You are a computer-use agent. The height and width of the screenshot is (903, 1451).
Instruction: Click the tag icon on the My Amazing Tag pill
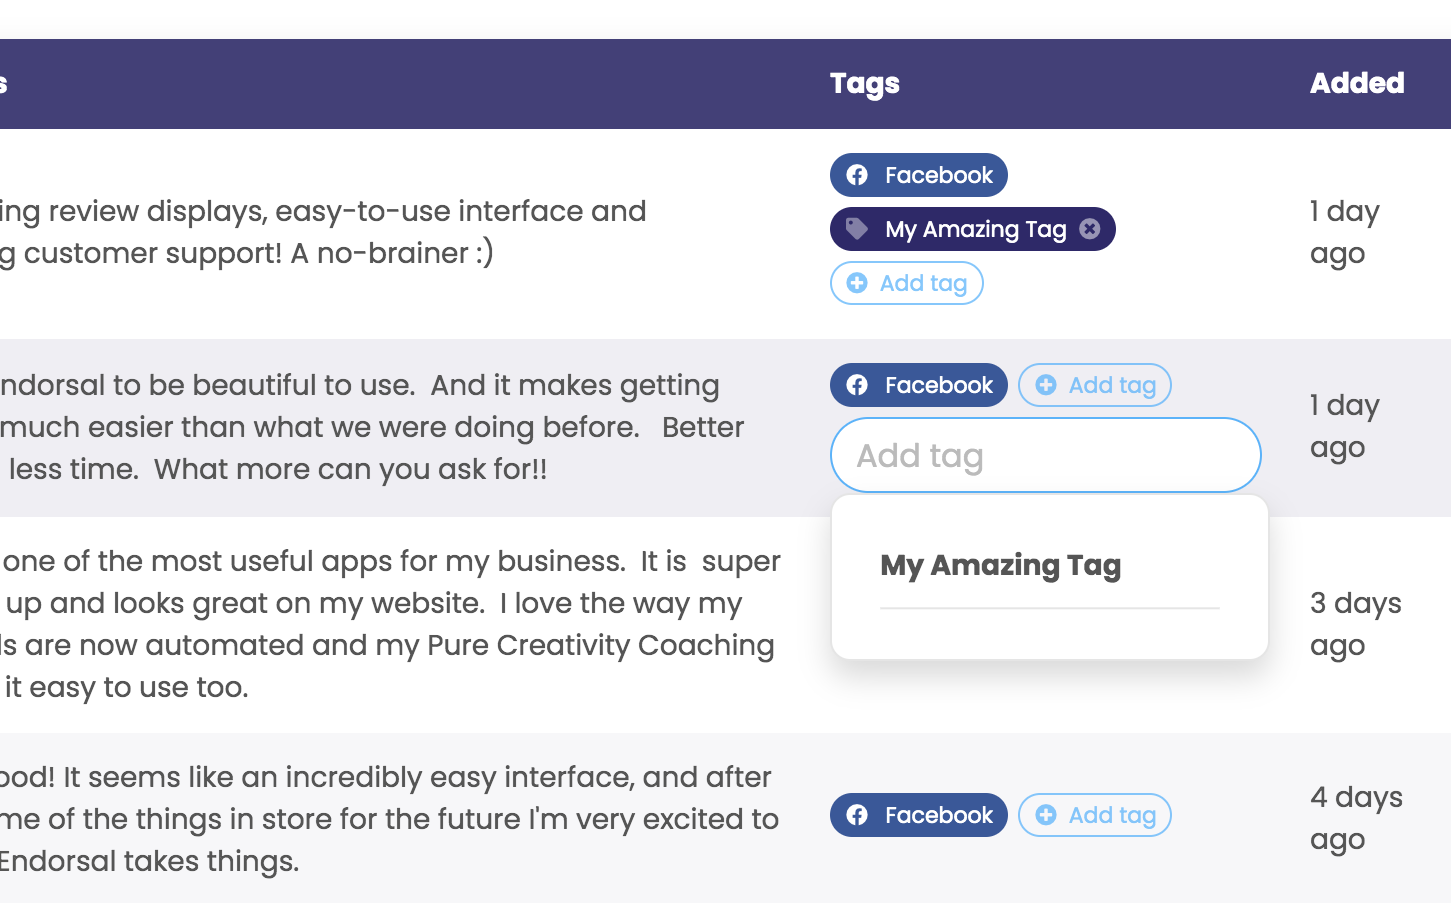857,229
